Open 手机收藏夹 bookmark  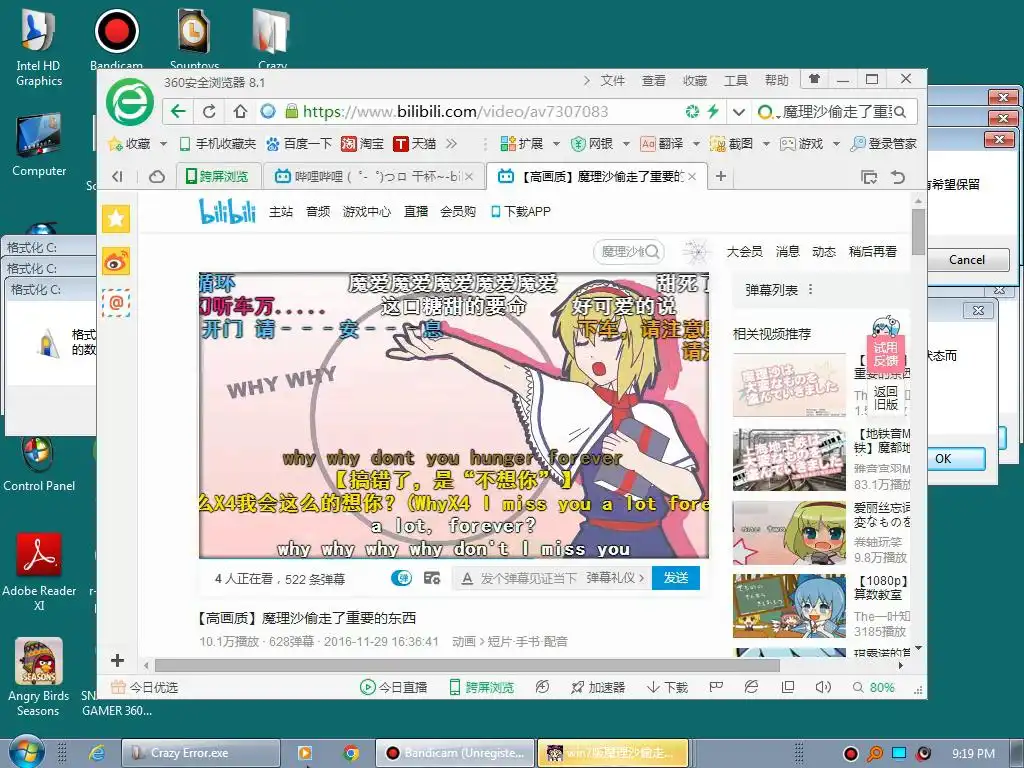point(218,144)
